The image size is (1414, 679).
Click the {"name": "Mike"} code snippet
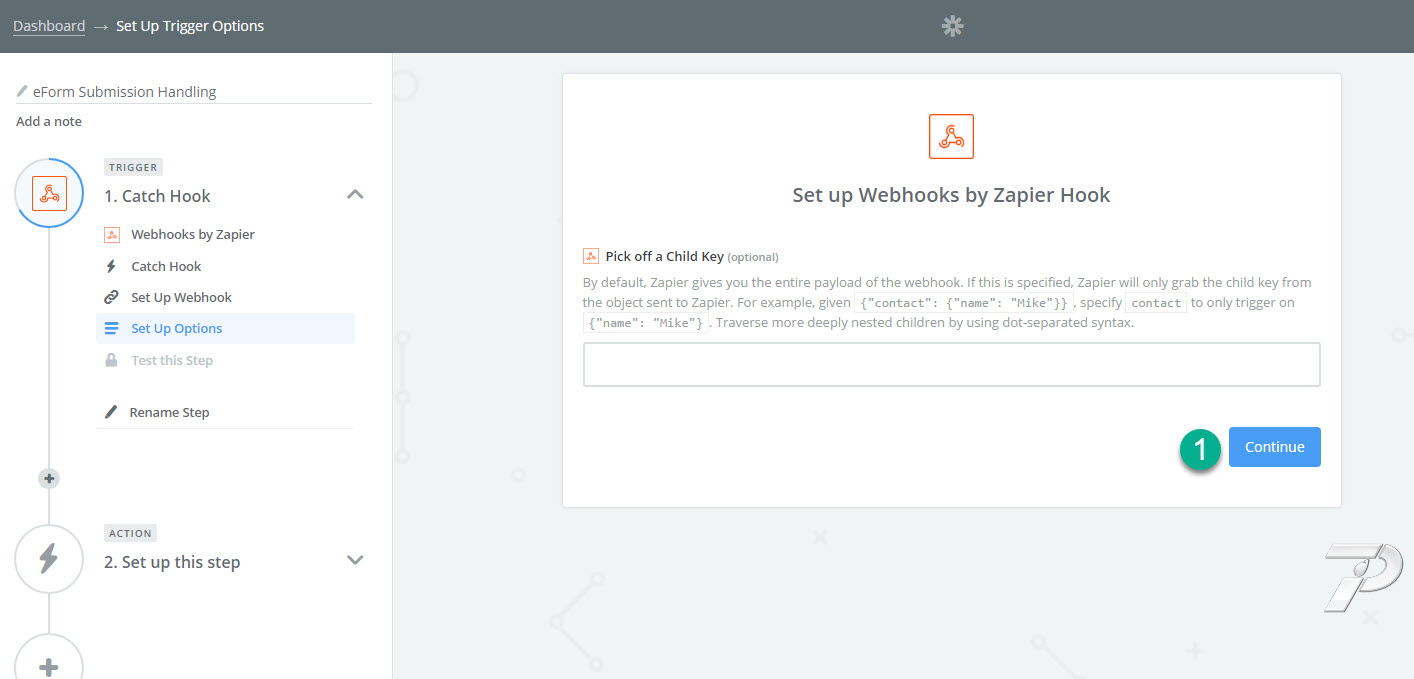coord(646,323)
